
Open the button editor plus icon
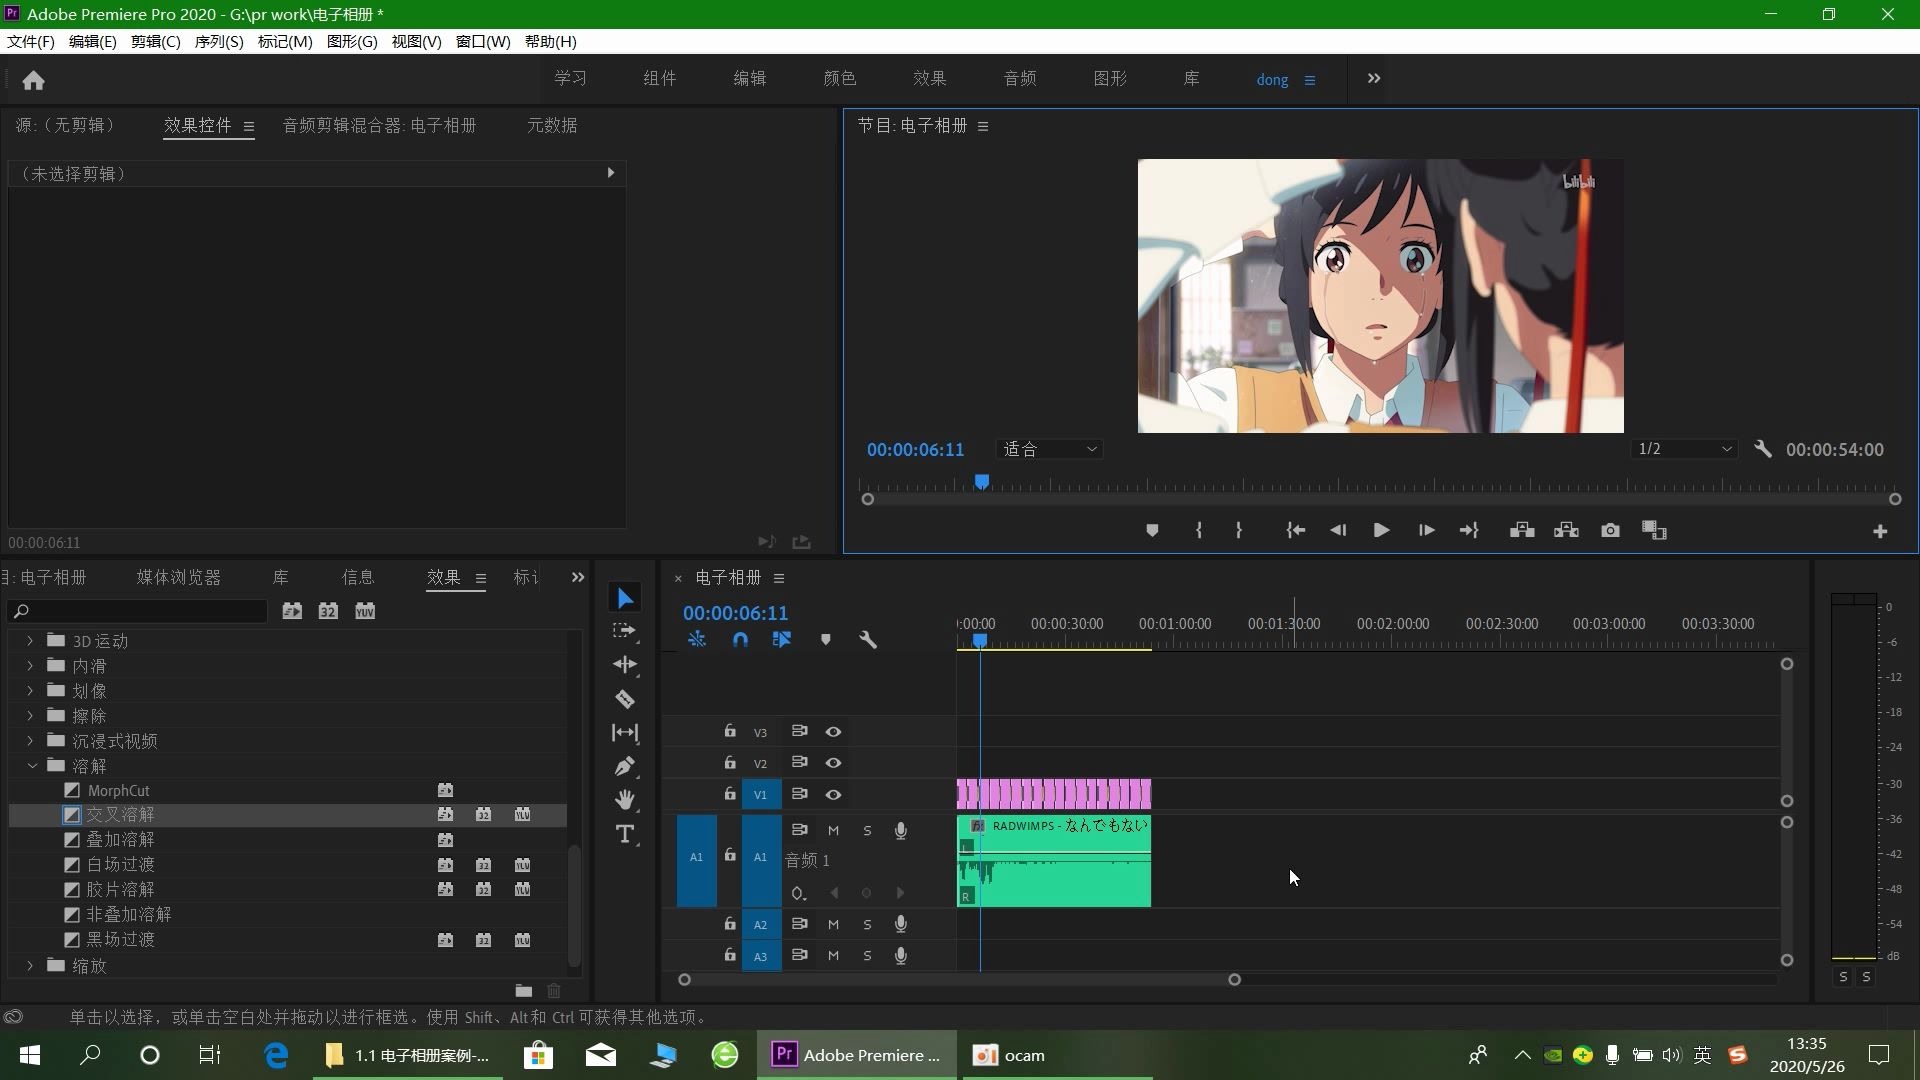(x=1880, y=531)
